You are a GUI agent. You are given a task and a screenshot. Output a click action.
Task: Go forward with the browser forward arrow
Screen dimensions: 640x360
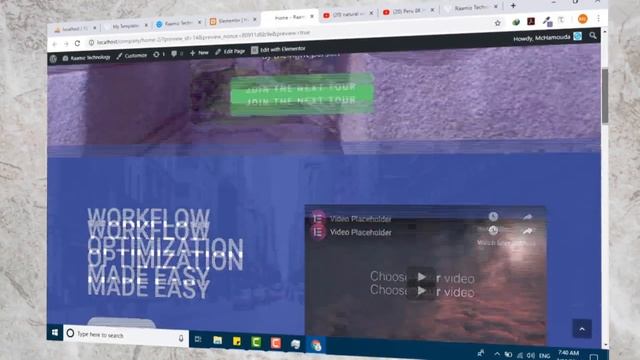pyautogui.click(x=66, y=44)
